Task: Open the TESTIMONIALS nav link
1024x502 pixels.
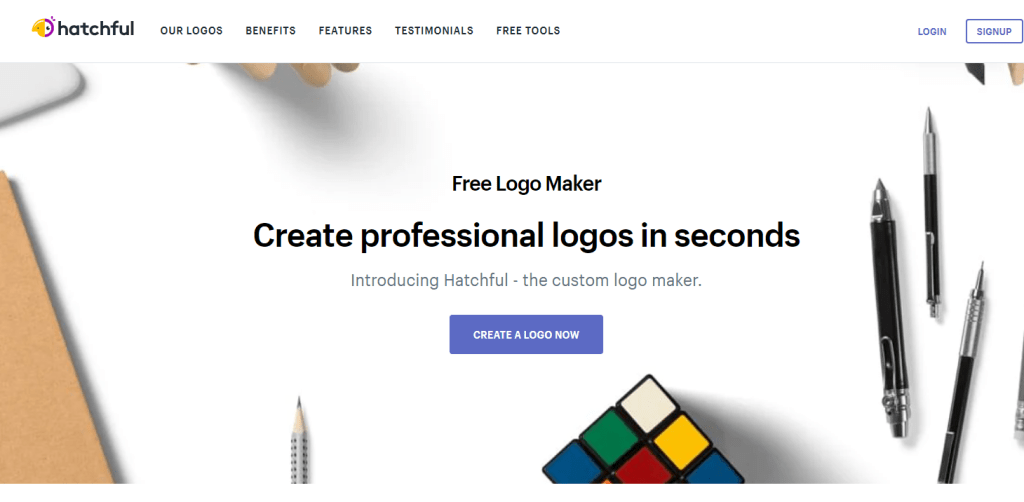Action: pos(434,31)
